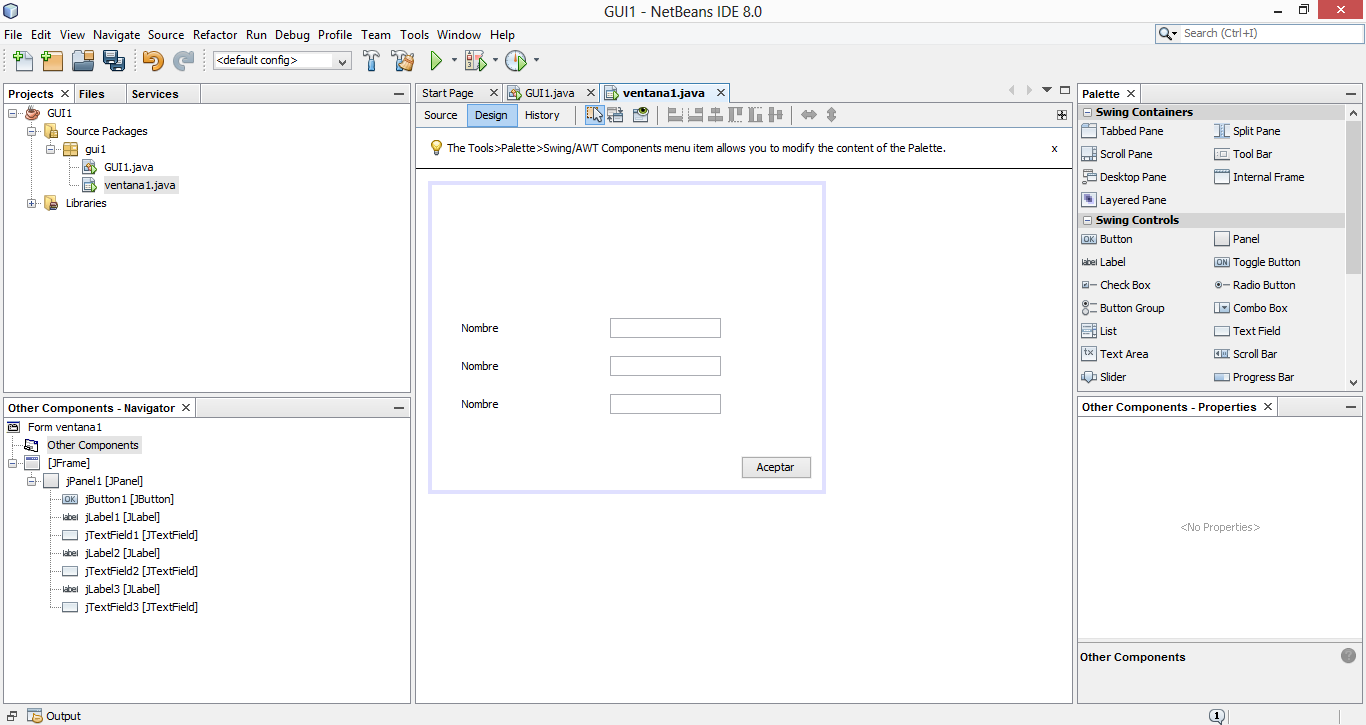Image resolution: width=1366 pixels, height=725 pixels.
Task: Select the Selection Mode tool in form designer
Action: (x=596, y=114)
